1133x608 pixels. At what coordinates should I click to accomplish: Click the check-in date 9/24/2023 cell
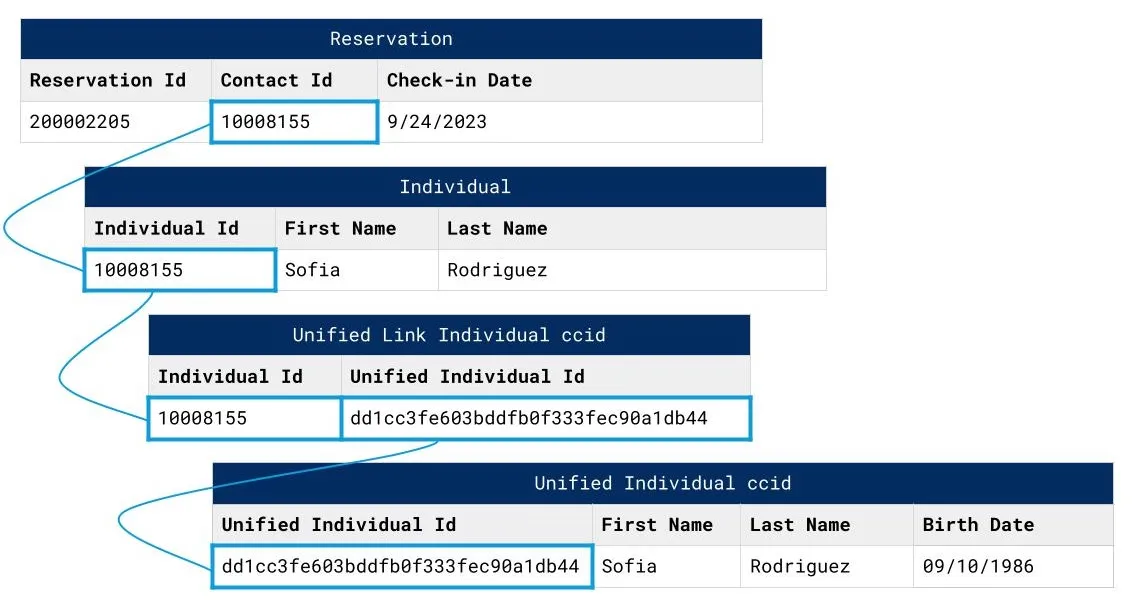tap(437, 122)
